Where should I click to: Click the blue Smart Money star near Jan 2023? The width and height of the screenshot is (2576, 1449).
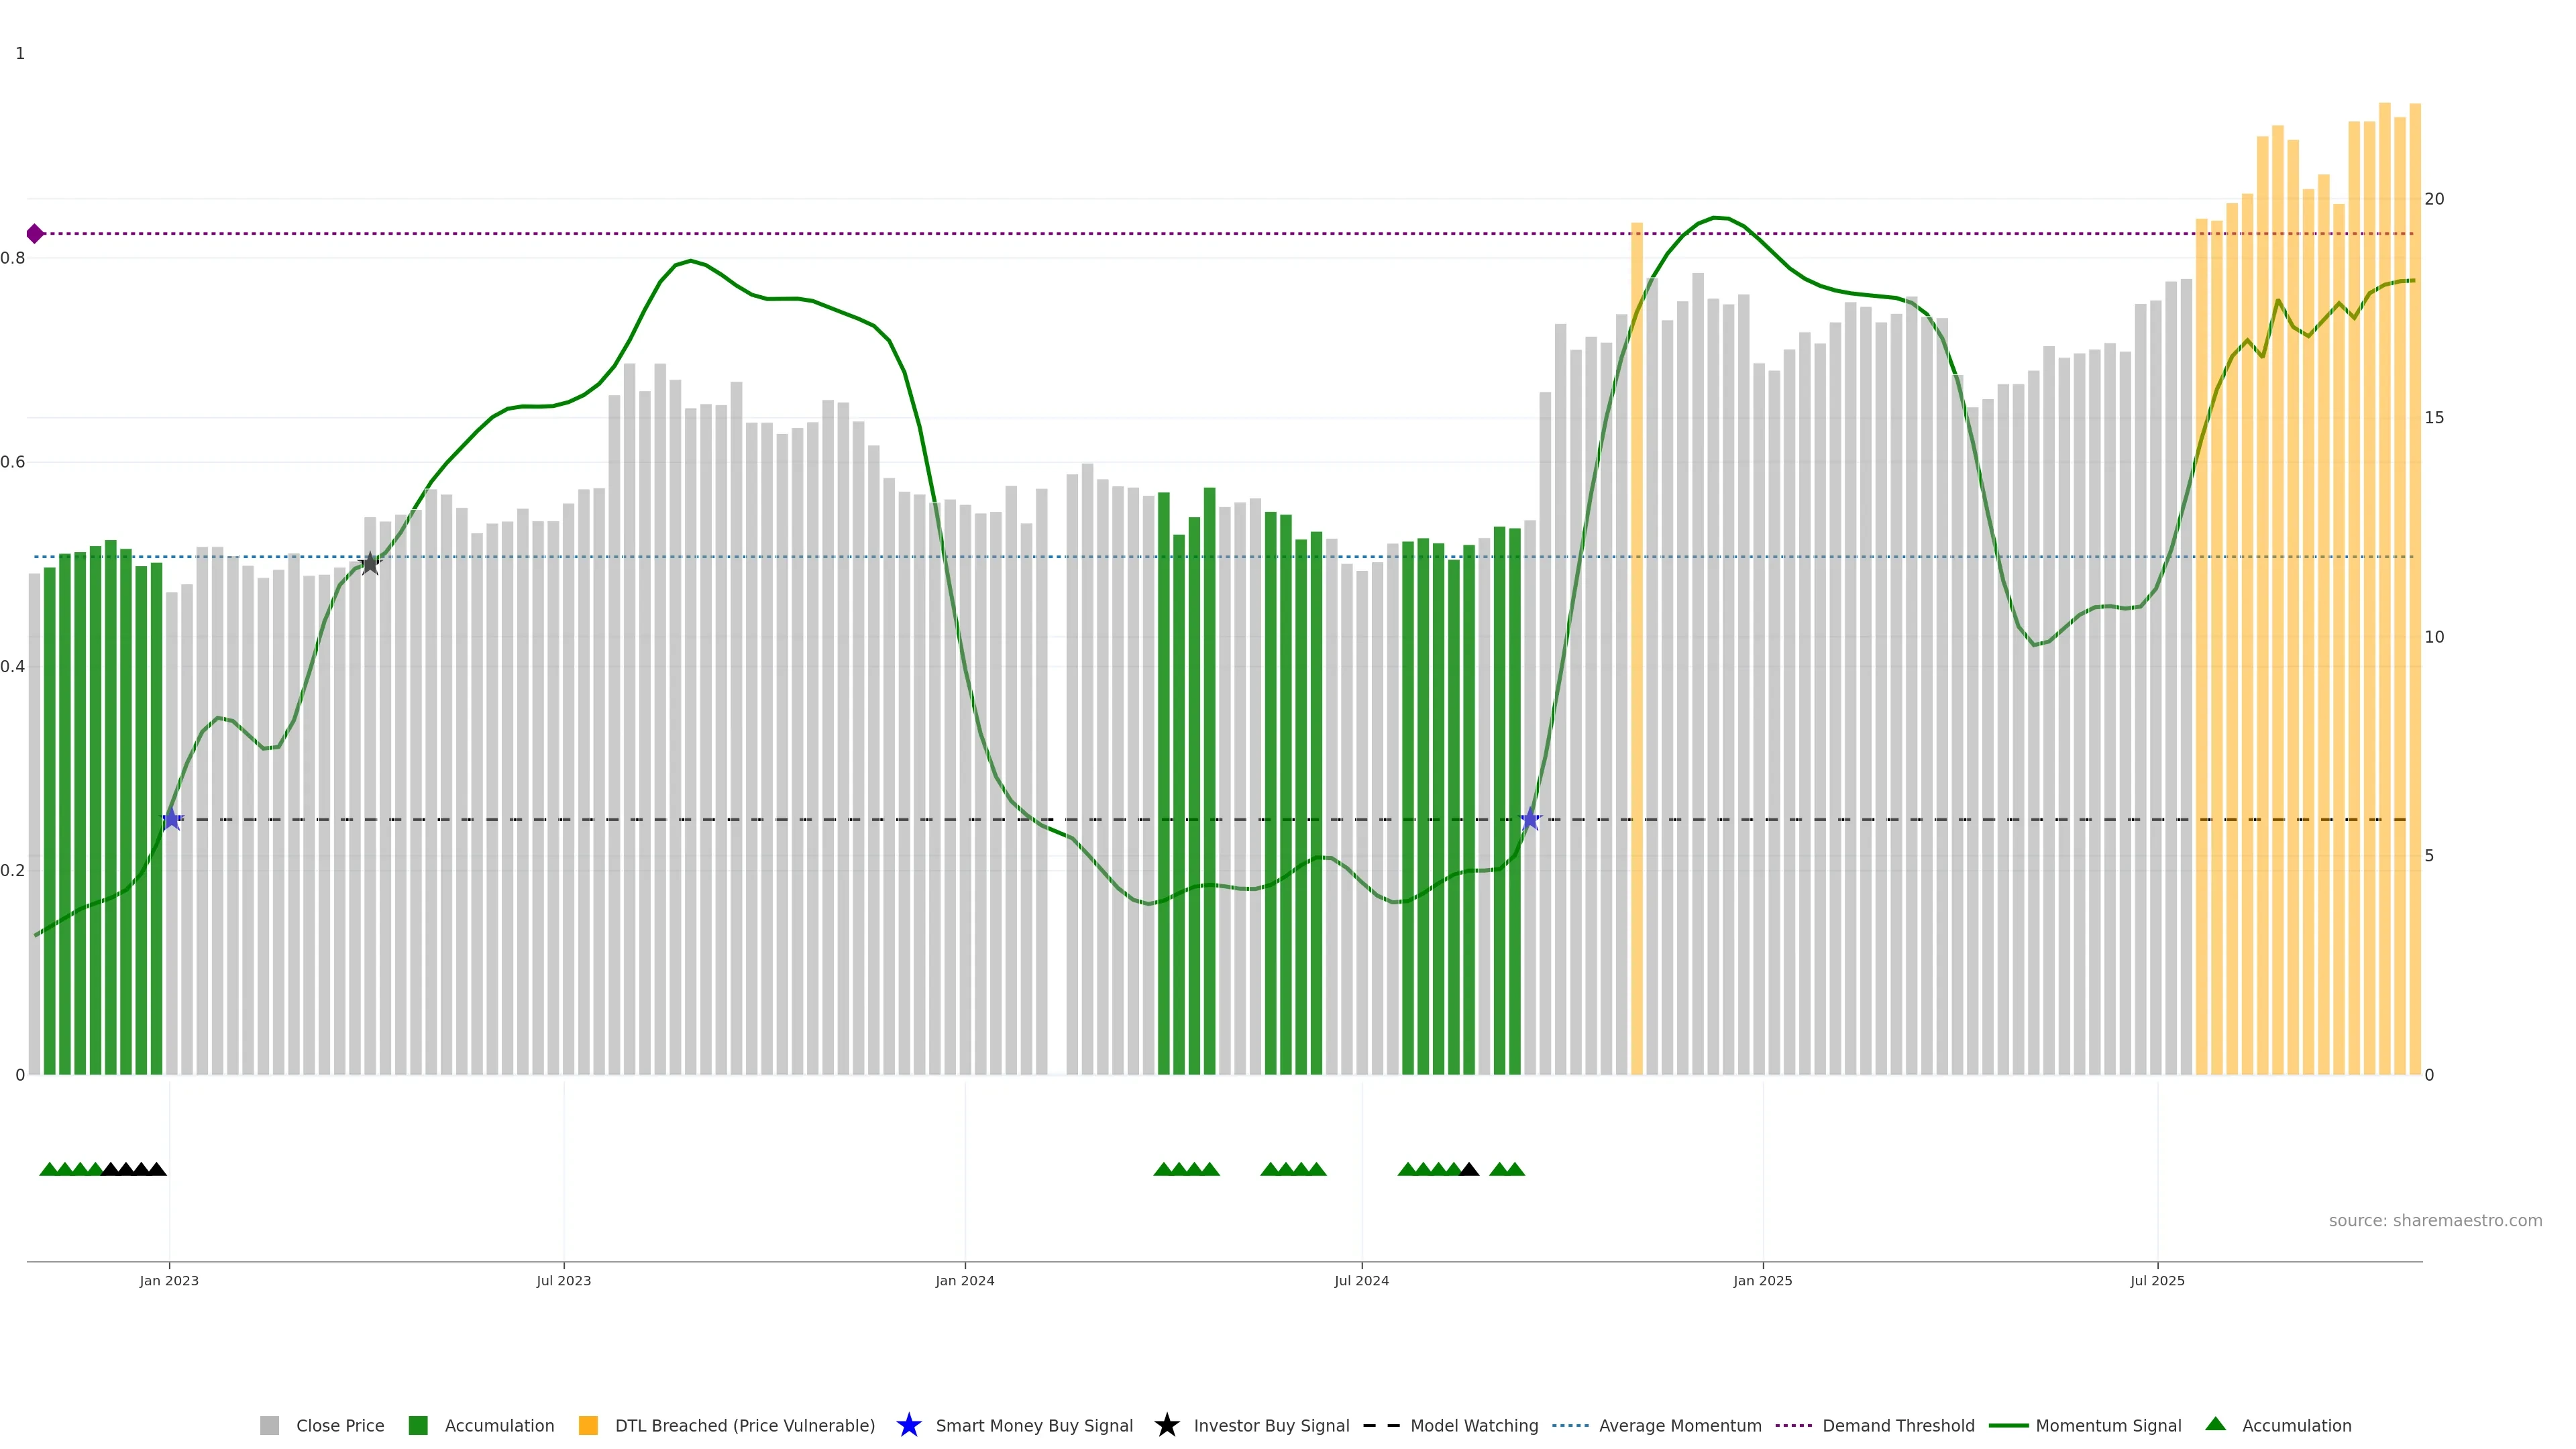tap(172, 819)
